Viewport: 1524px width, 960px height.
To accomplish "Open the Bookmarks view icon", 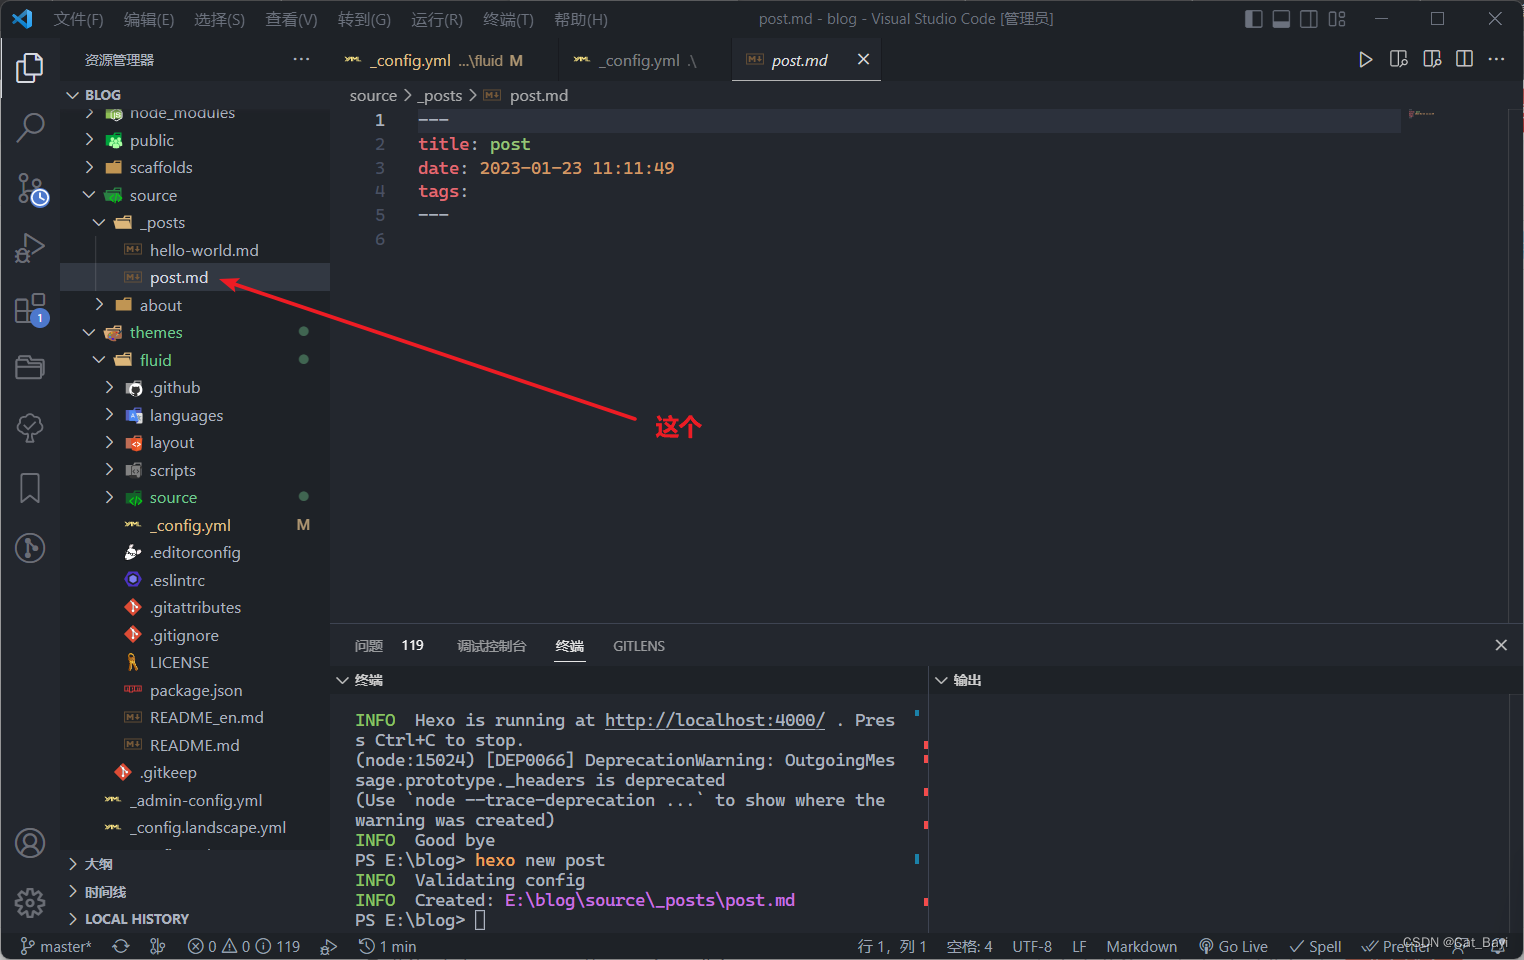I will [30, 488].
